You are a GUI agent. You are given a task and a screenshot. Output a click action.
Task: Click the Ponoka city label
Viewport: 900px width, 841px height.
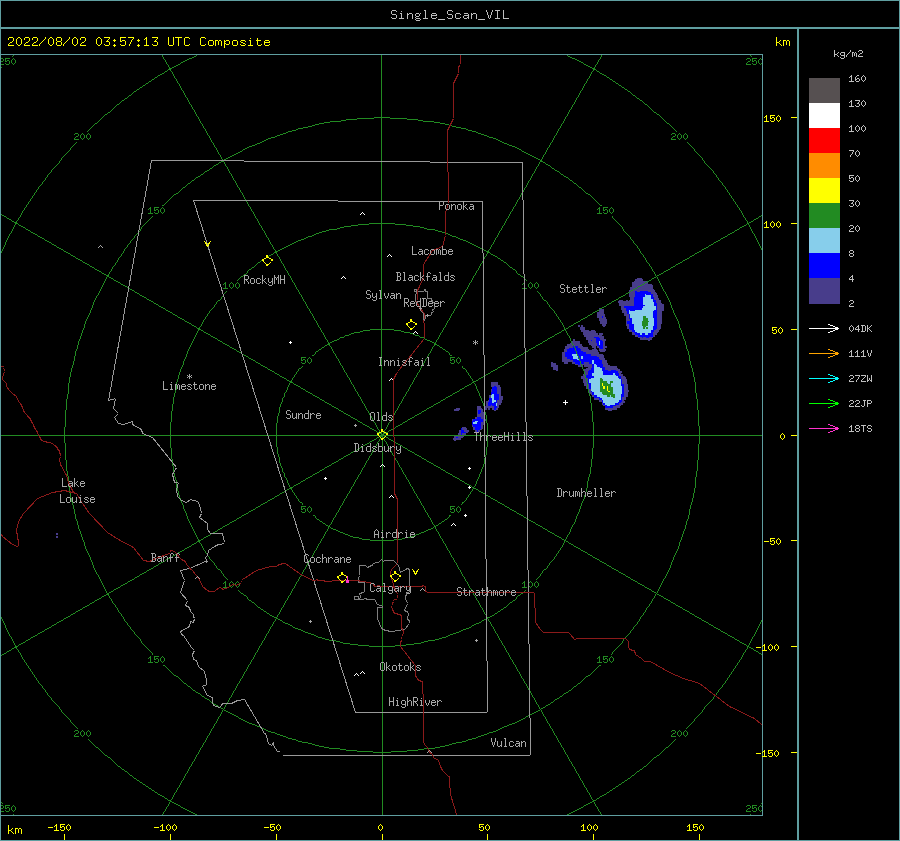(x=456, y=206)
